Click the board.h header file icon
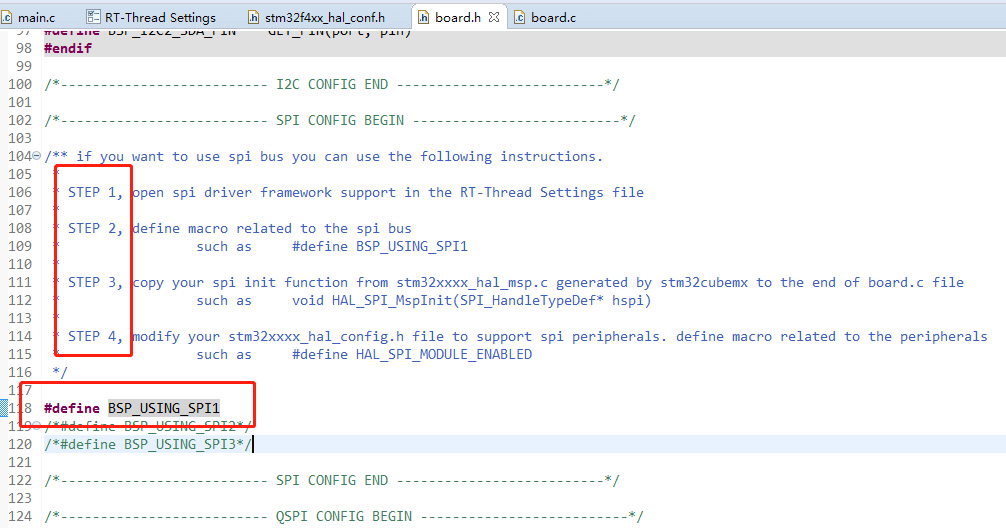This screenshot has width=1006, height=528. [x=423, y=17]
